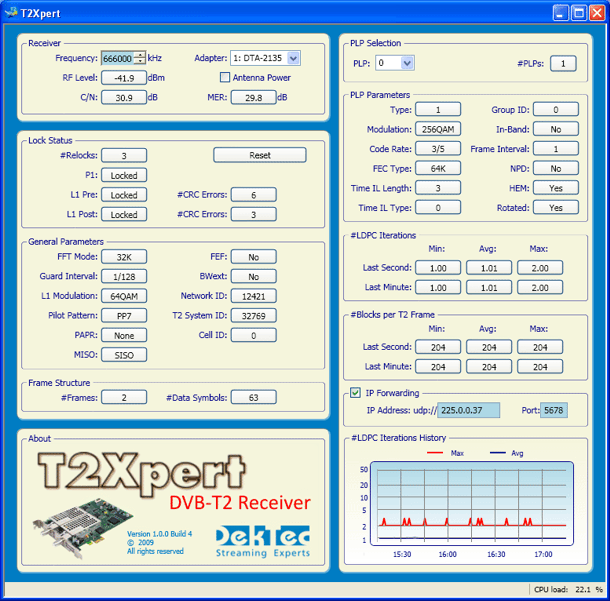Click the #Relocks value 3
Screen dimensions: 610x601
[124, 156]
